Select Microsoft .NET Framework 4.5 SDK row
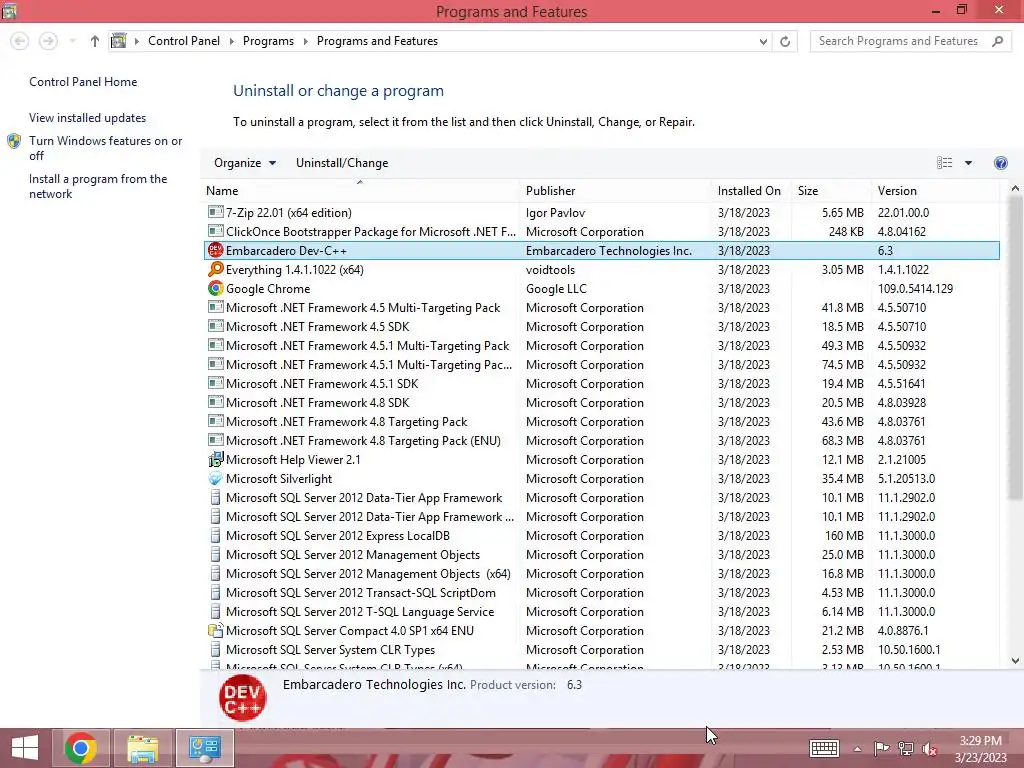This screenshot has width=1024, height=768. click(x=601, y=327)
